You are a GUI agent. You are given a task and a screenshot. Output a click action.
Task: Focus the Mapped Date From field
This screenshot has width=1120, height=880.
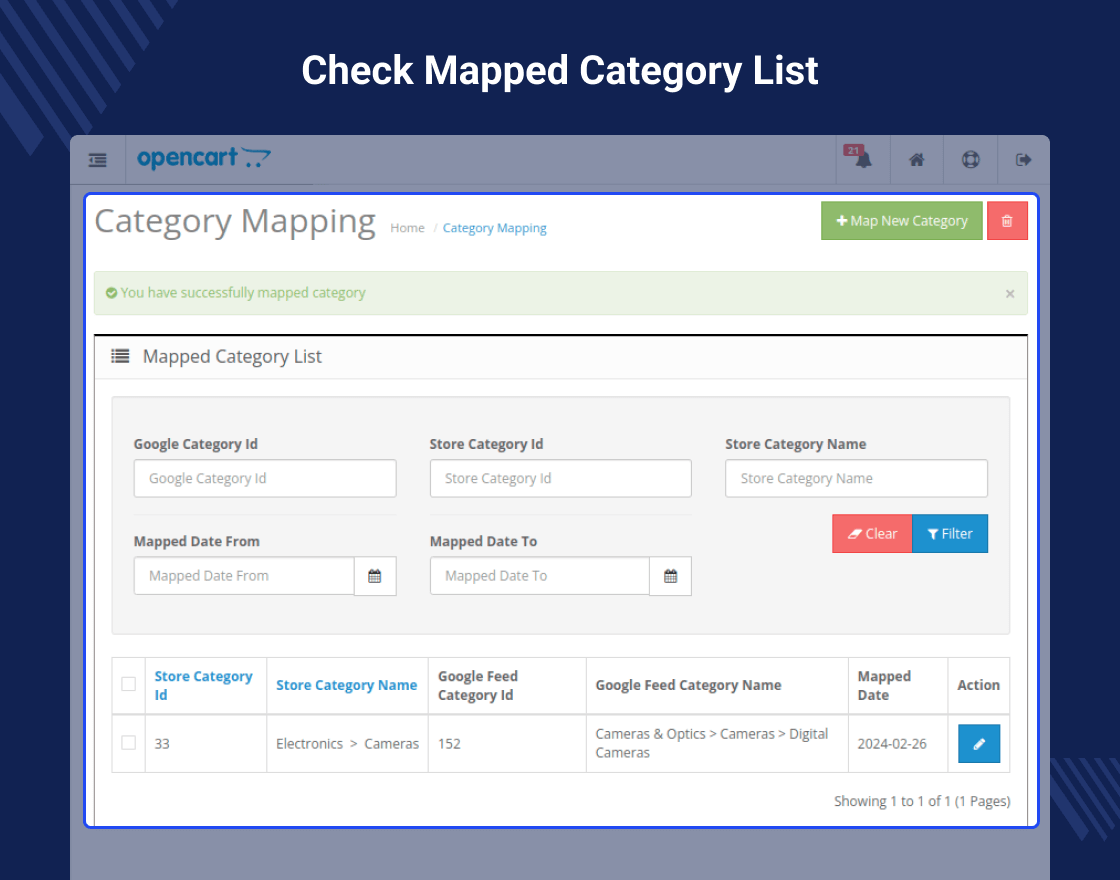point(244,576)
